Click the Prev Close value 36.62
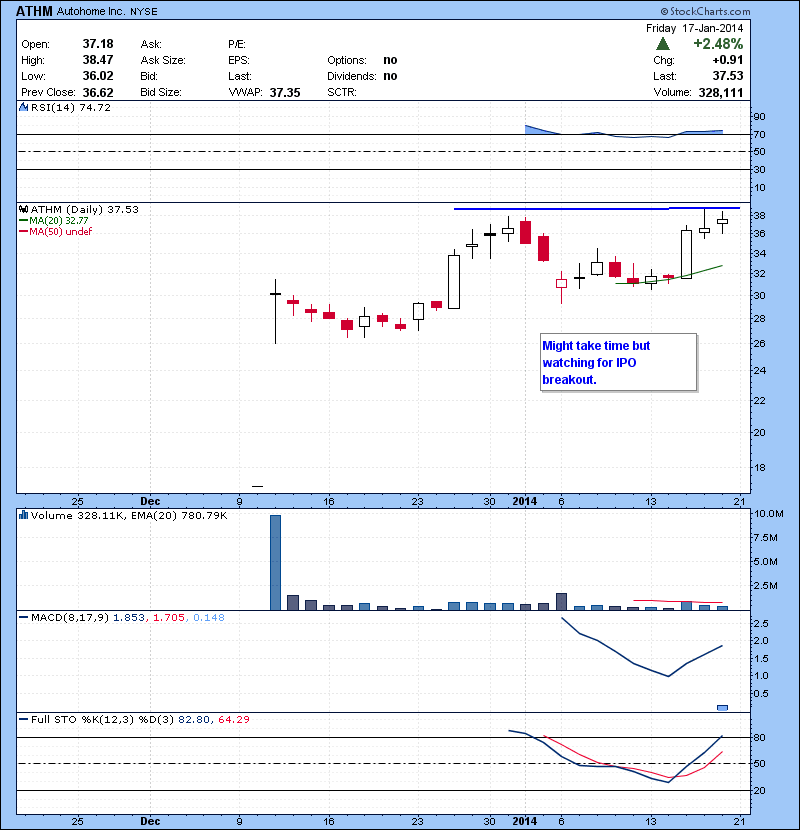Image resolution: width=800 pixels, height=830 pixels. [x=98, y=93]
